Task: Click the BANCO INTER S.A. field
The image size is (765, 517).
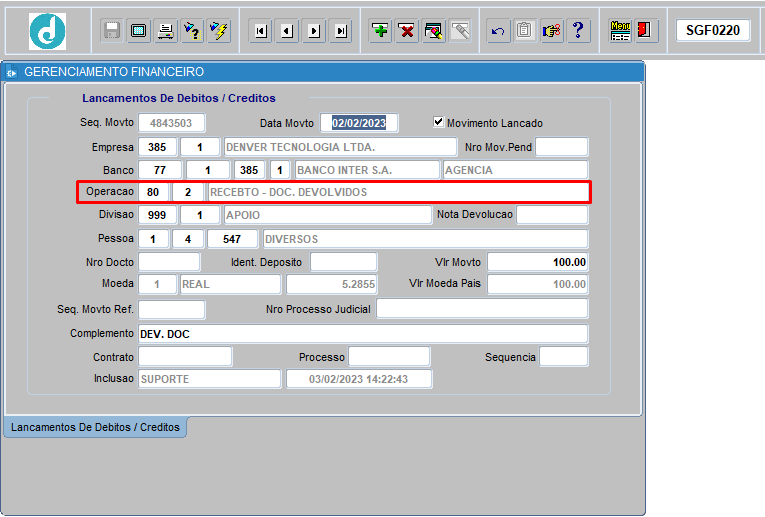Action: [x=367, y=170]
